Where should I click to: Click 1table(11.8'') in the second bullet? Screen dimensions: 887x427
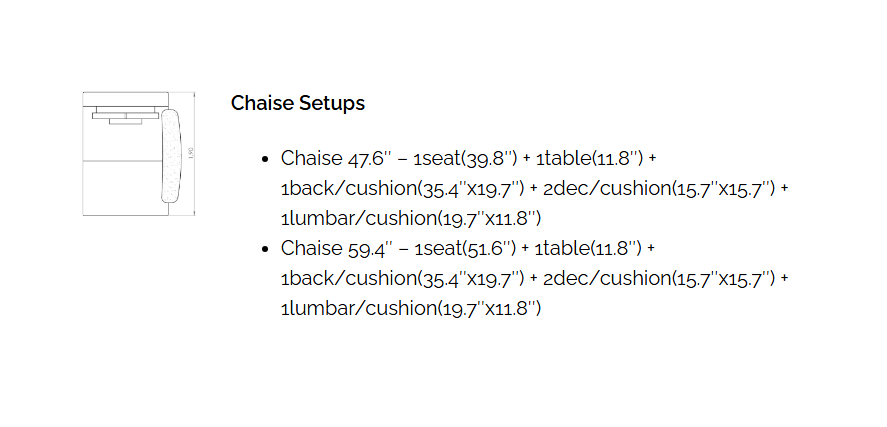tap(588, 248)
